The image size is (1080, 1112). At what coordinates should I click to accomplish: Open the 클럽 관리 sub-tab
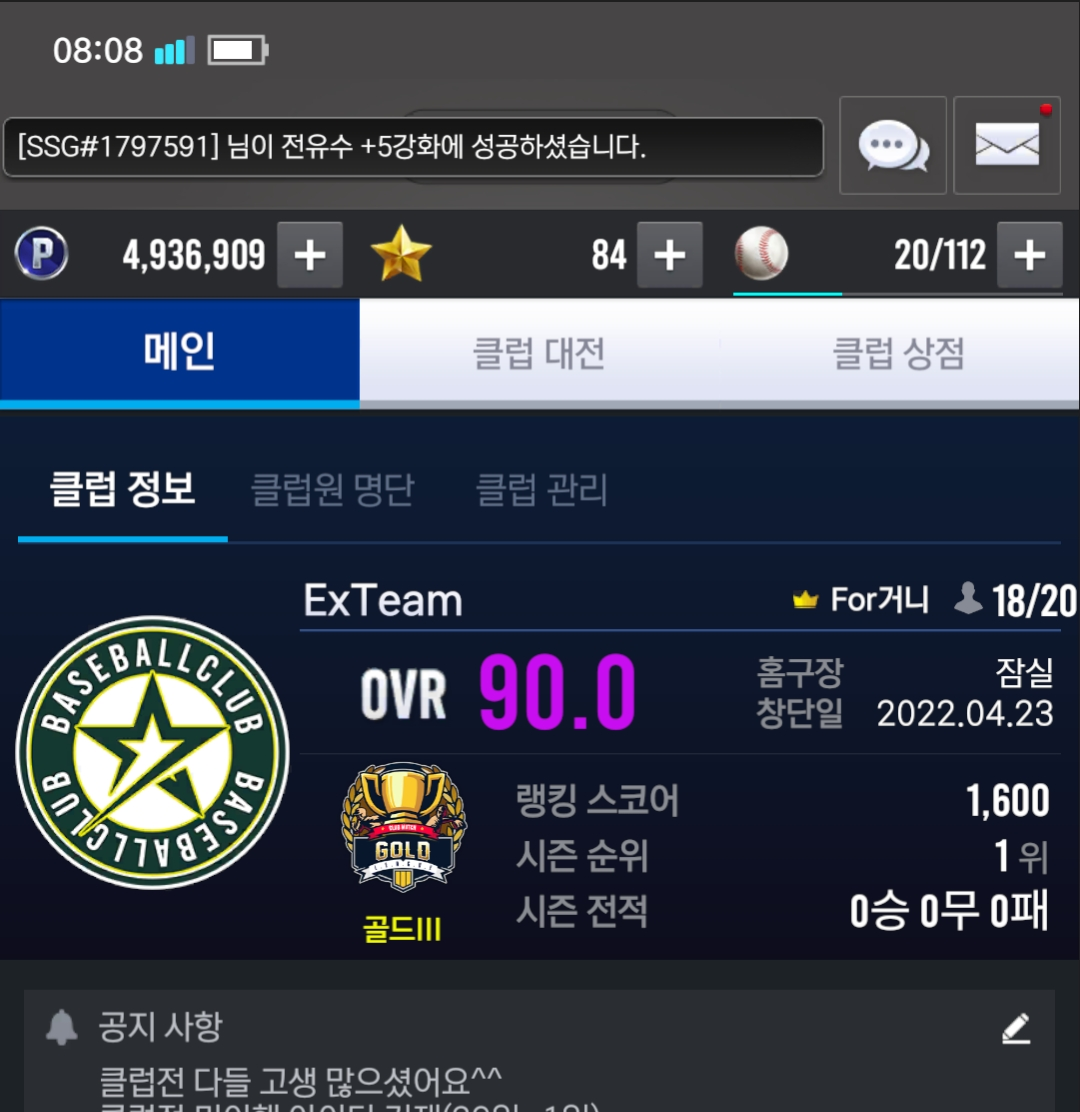tap(542, 489)
